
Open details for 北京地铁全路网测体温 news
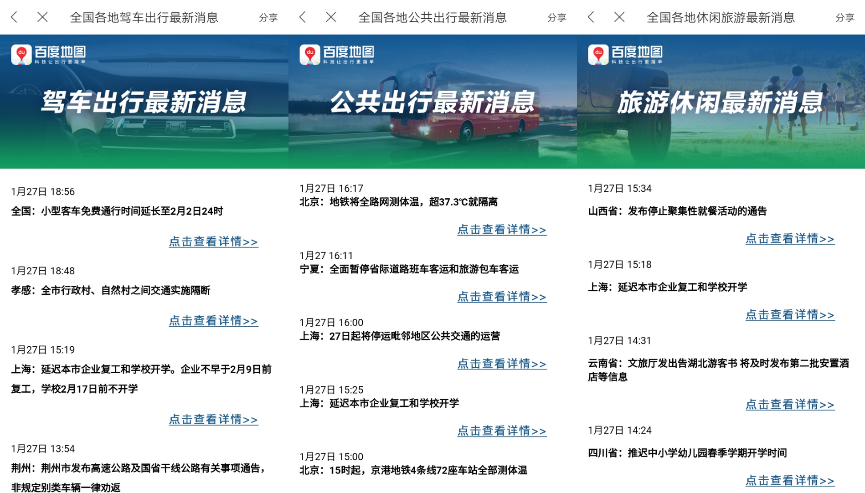point(501,230)
